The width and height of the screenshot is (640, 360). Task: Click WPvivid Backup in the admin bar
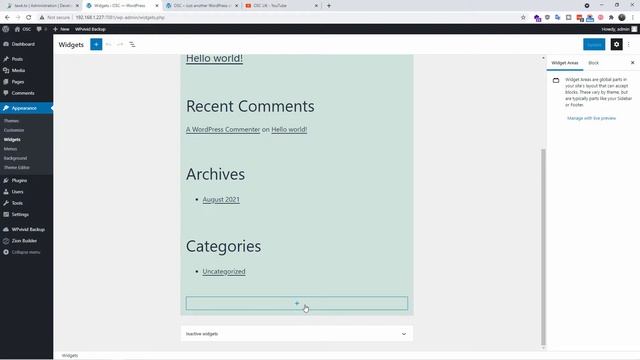point(90,29)
